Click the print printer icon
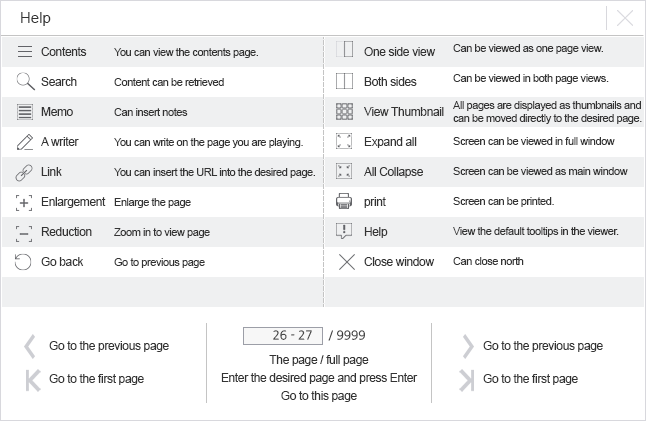 point(345,201)
